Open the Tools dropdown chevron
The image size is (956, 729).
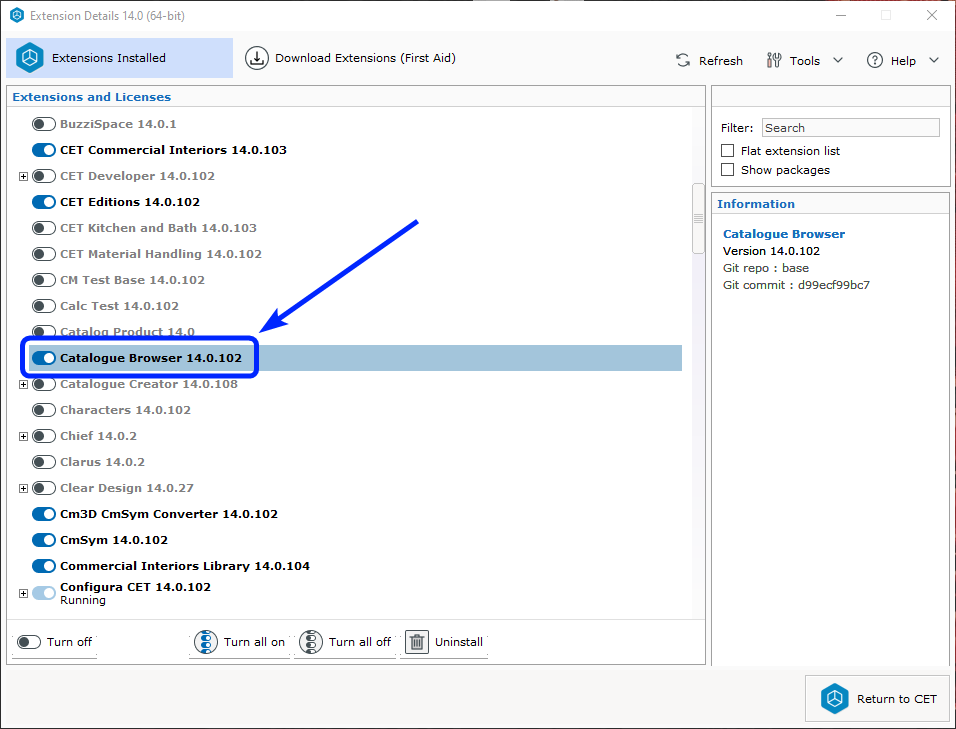tap(838, 60)
